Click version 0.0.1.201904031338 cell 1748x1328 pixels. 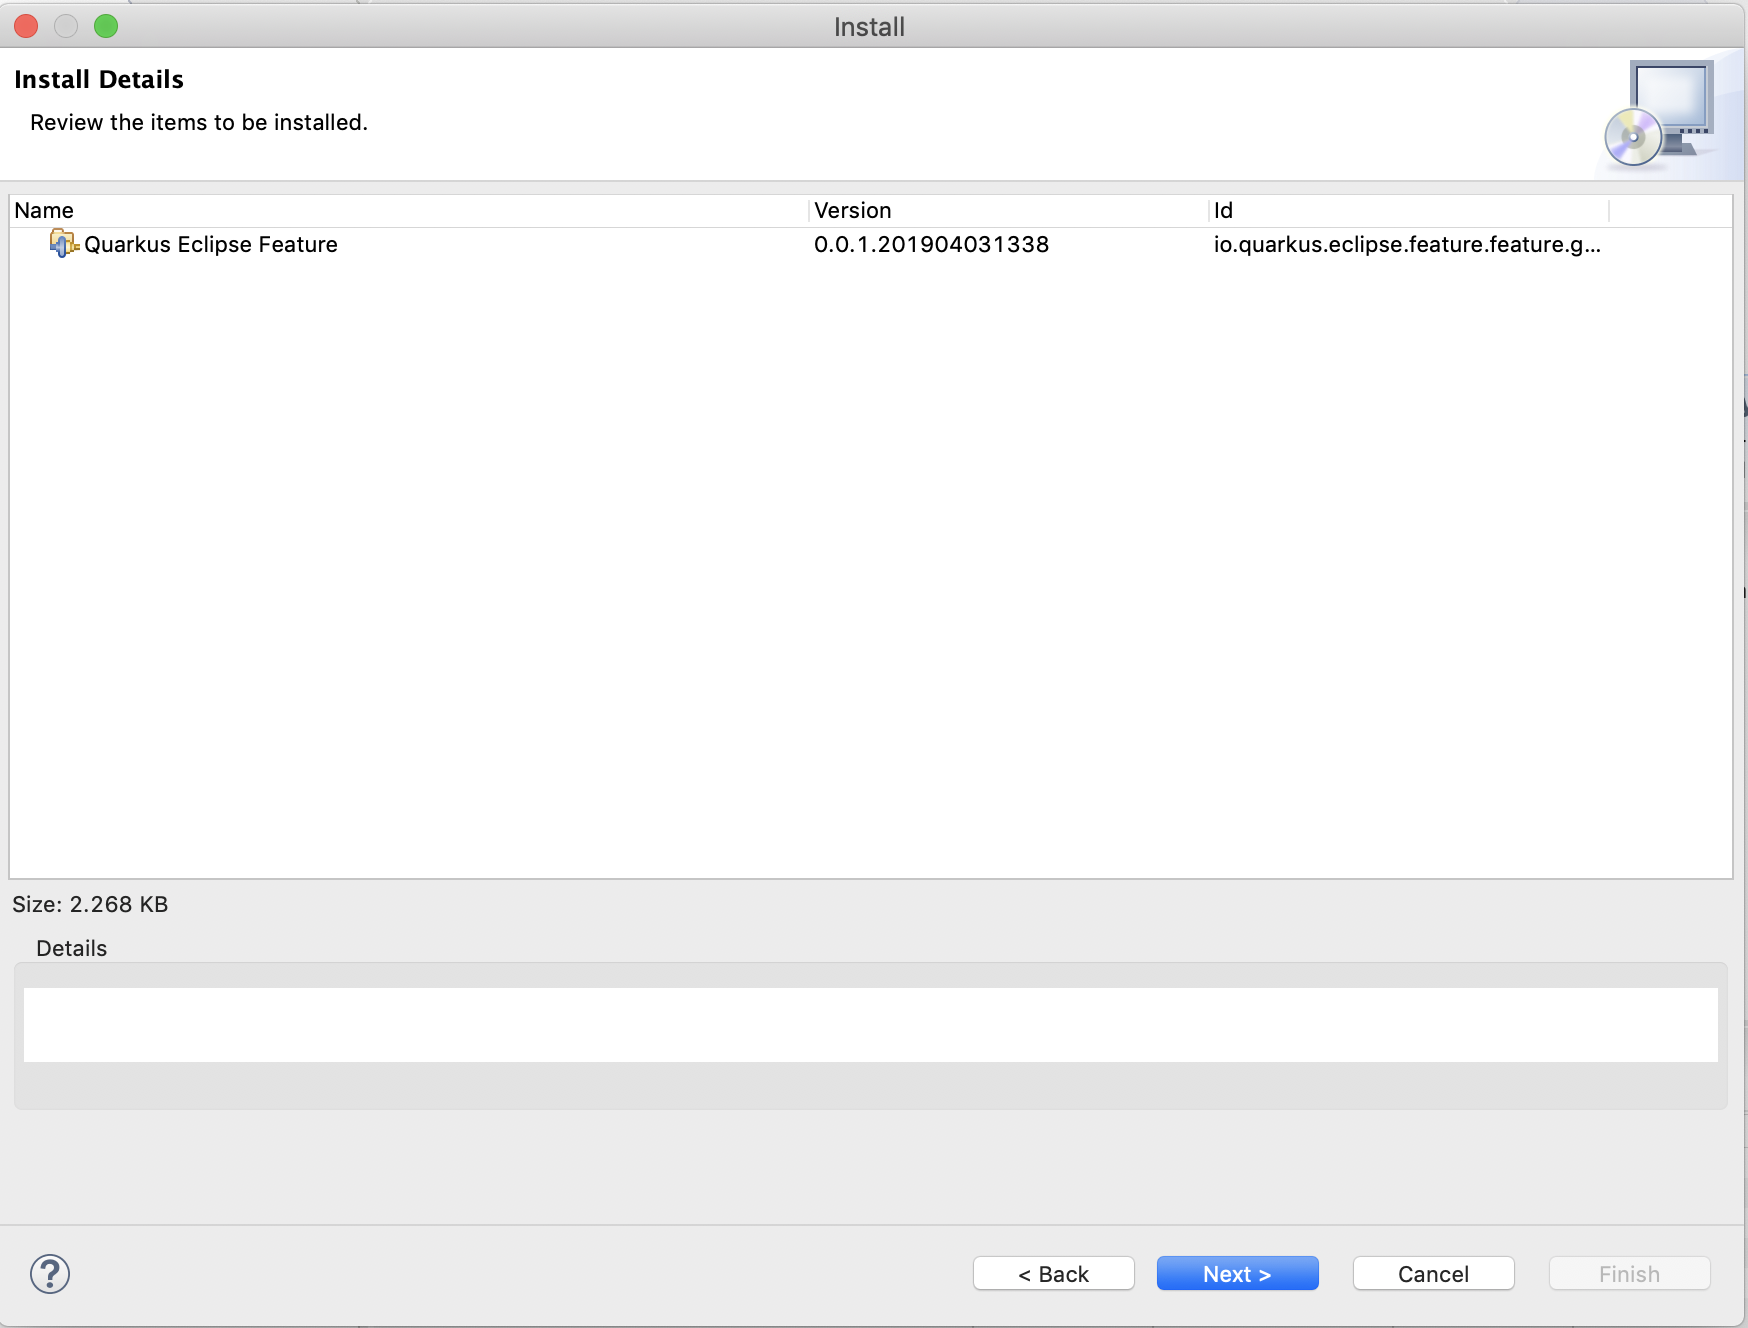click(931, 244)
